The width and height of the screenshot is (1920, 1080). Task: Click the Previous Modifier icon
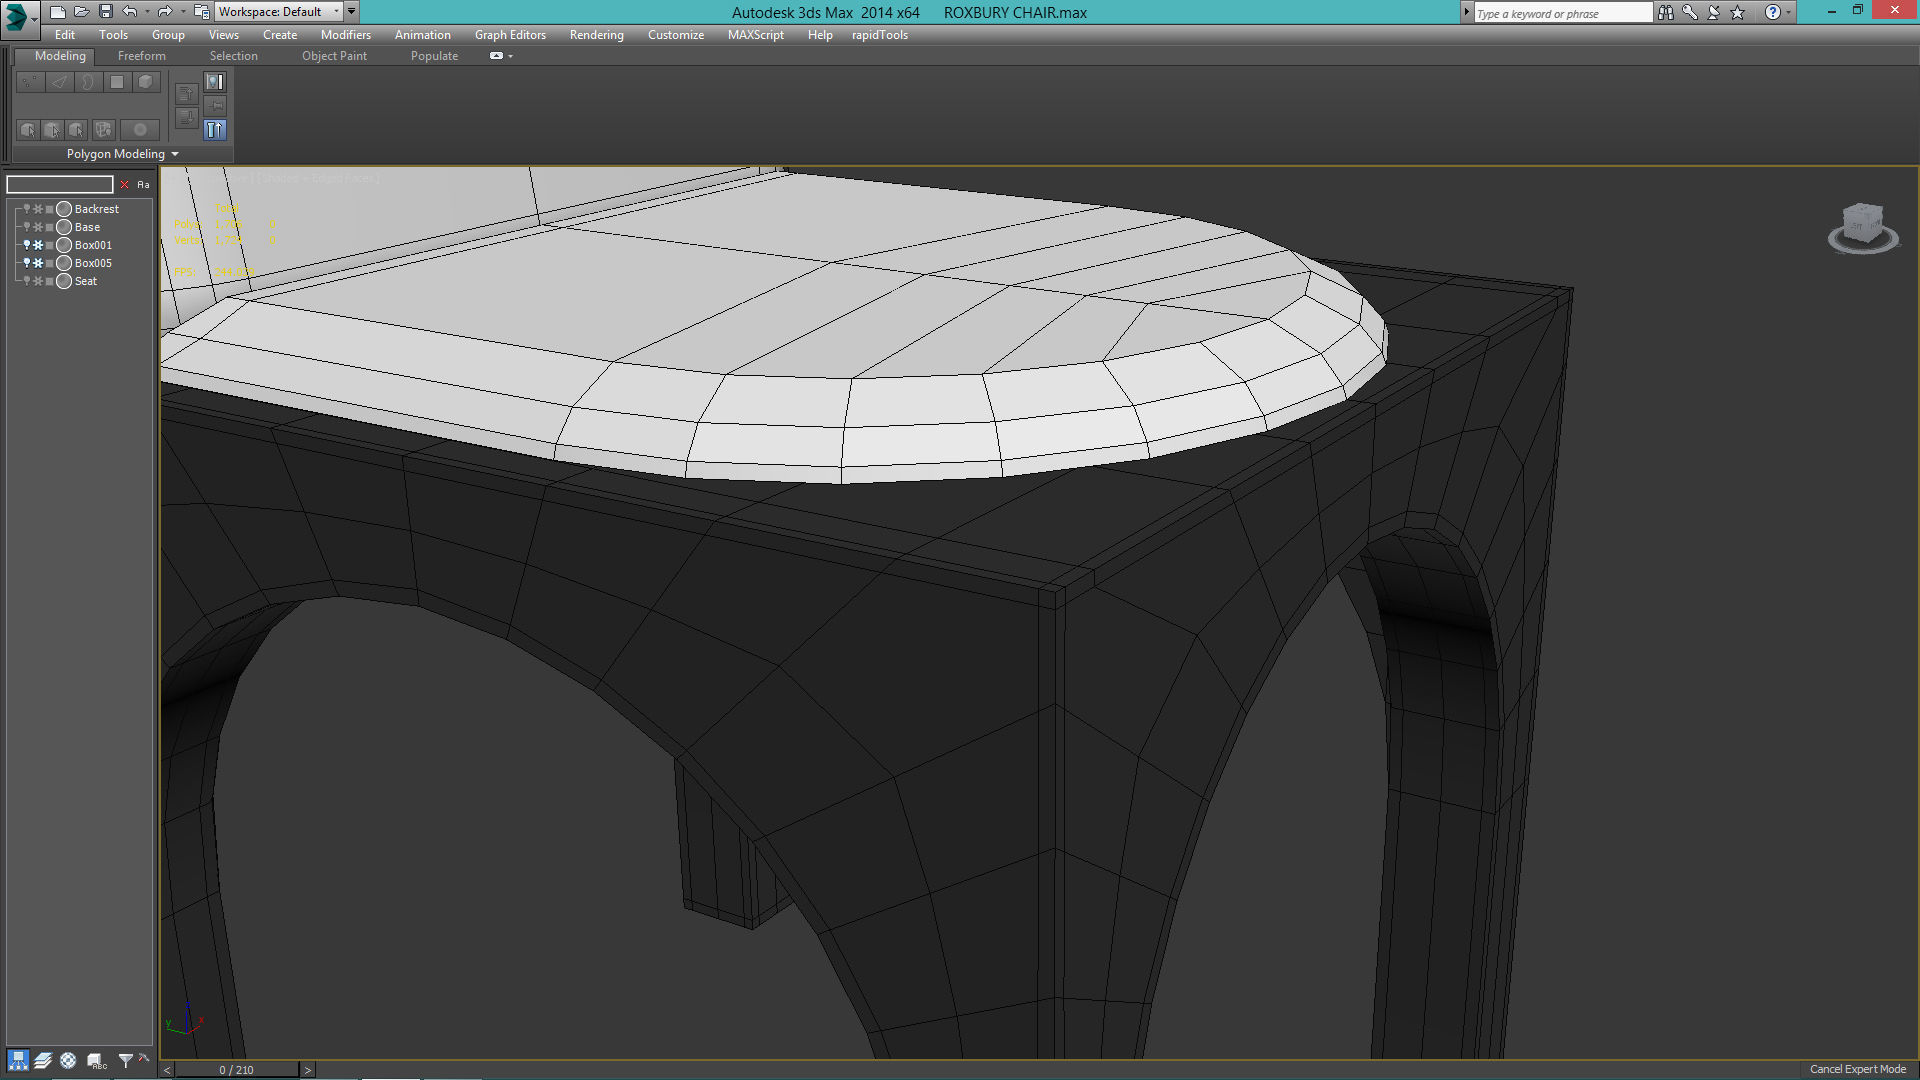coord(186,94)
